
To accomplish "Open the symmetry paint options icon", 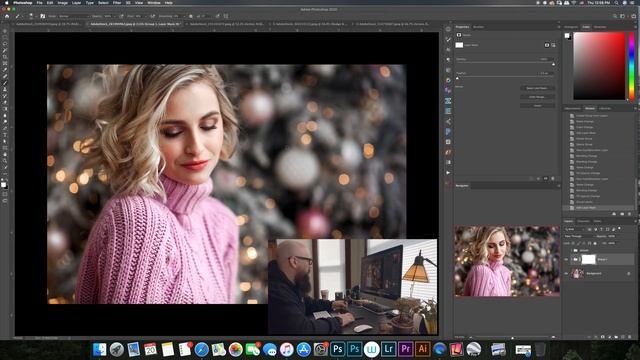I will coord(226,16).
